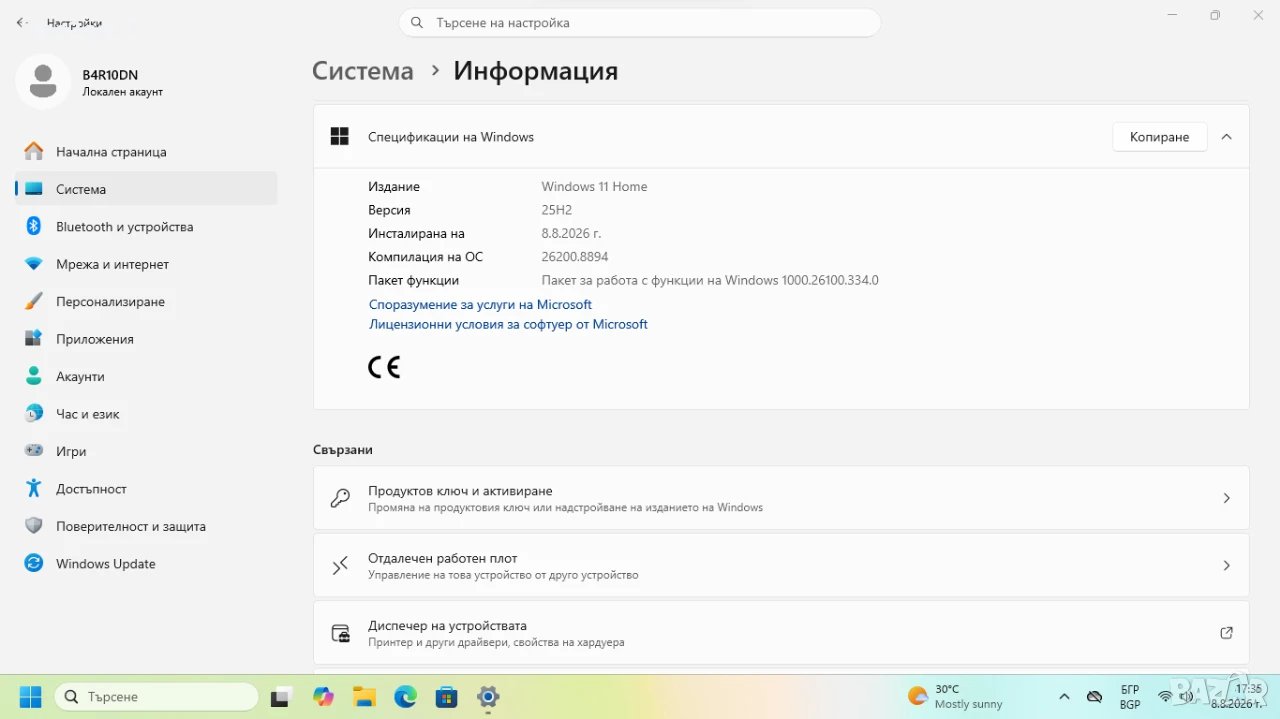Select the 26200.8894 build number

[575, 257]
